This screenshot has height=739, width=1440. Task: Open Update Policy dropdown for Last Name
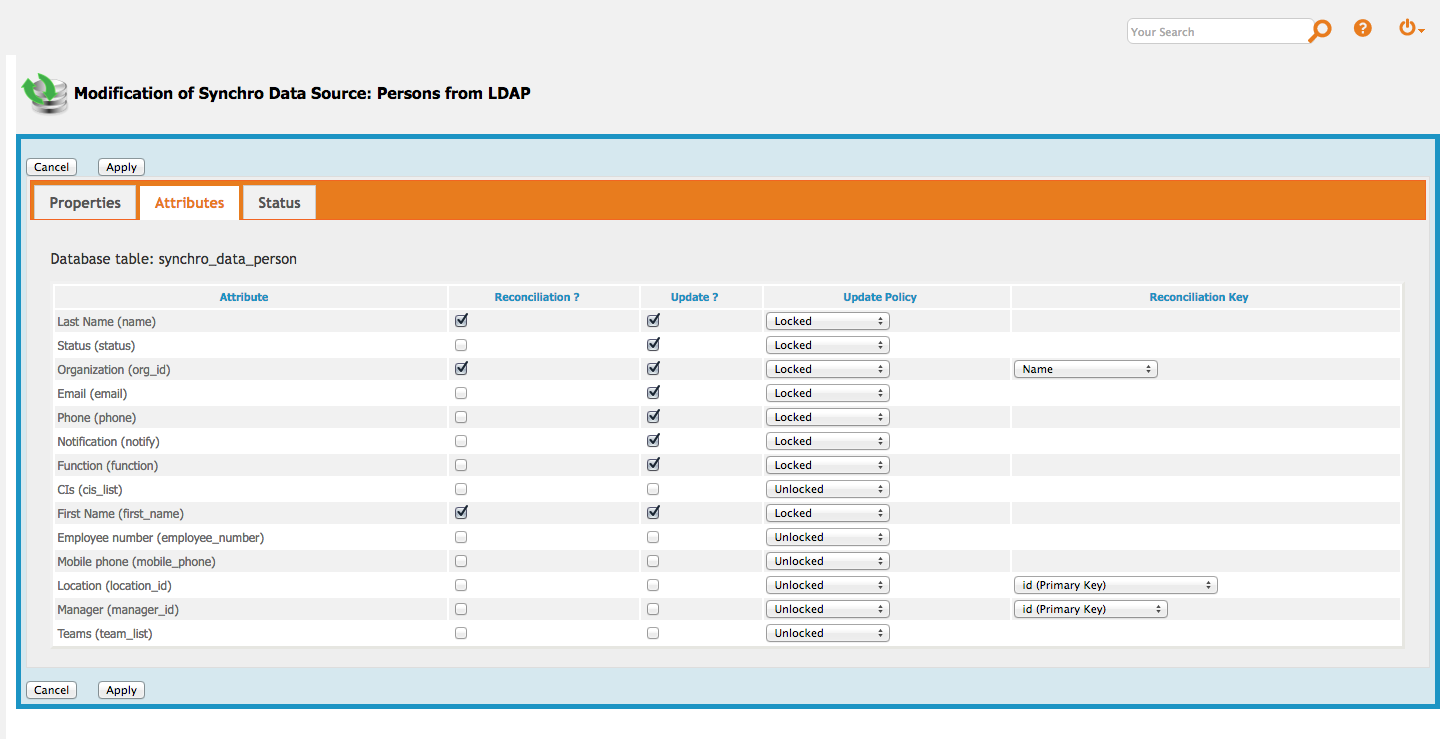pyautogui.click(x=827, y=321)
